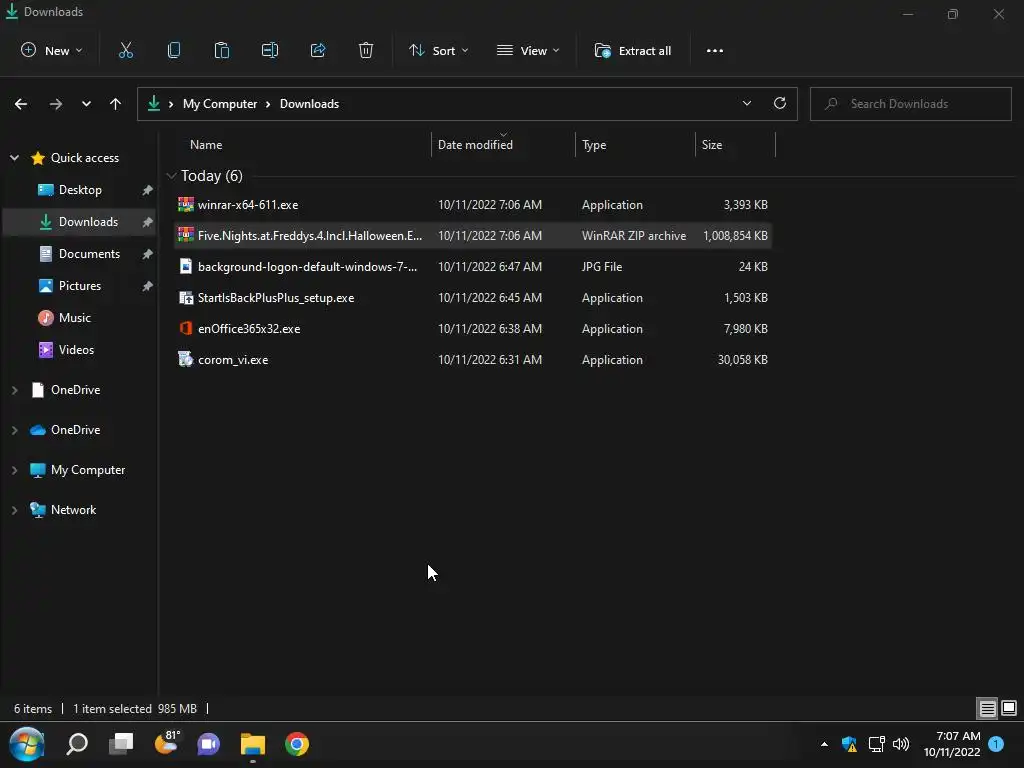Open taskbar Search magnifier
Screen dimensions: 1024x768
[x=77, y=744]
